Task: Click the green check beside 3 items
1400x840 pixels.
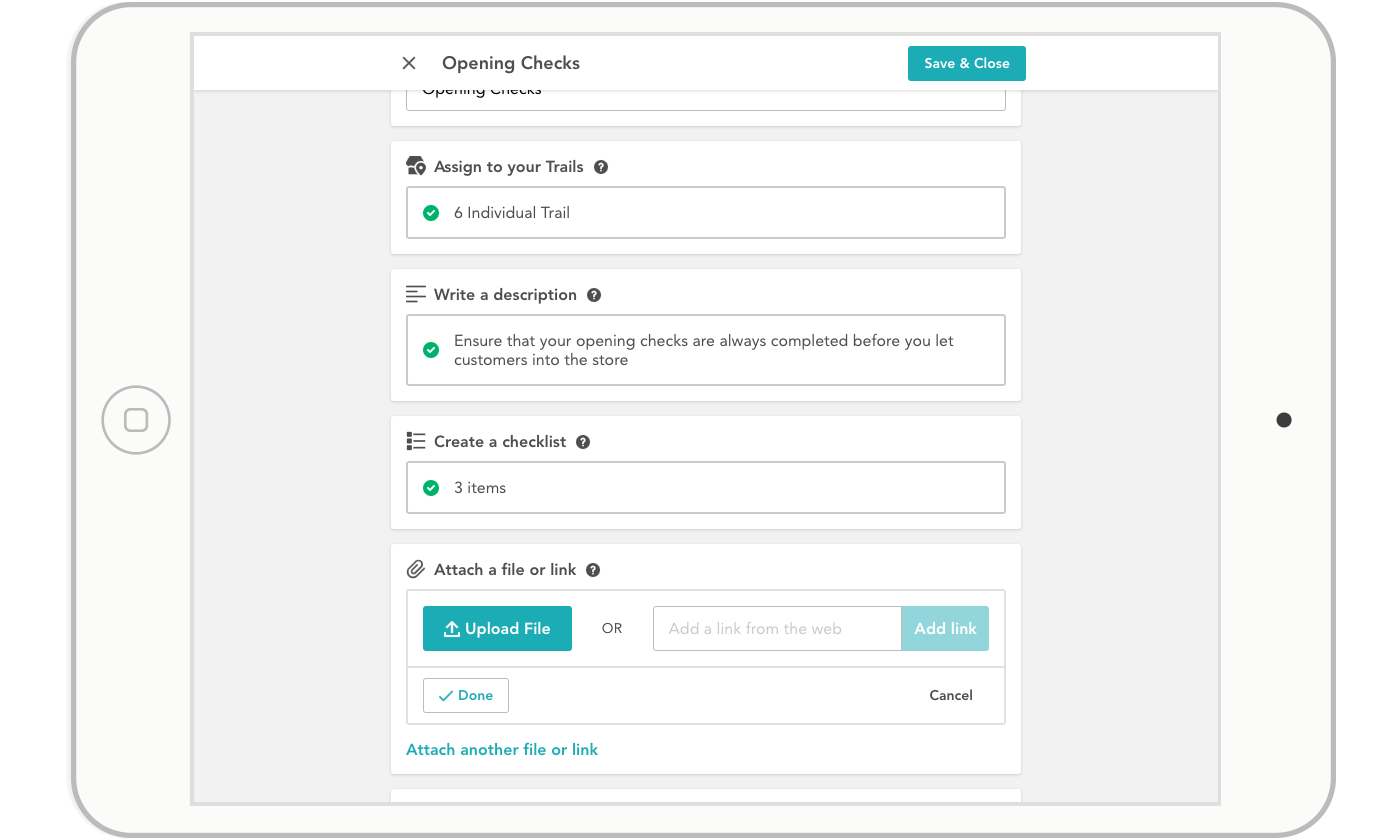Action: [431, 487]
